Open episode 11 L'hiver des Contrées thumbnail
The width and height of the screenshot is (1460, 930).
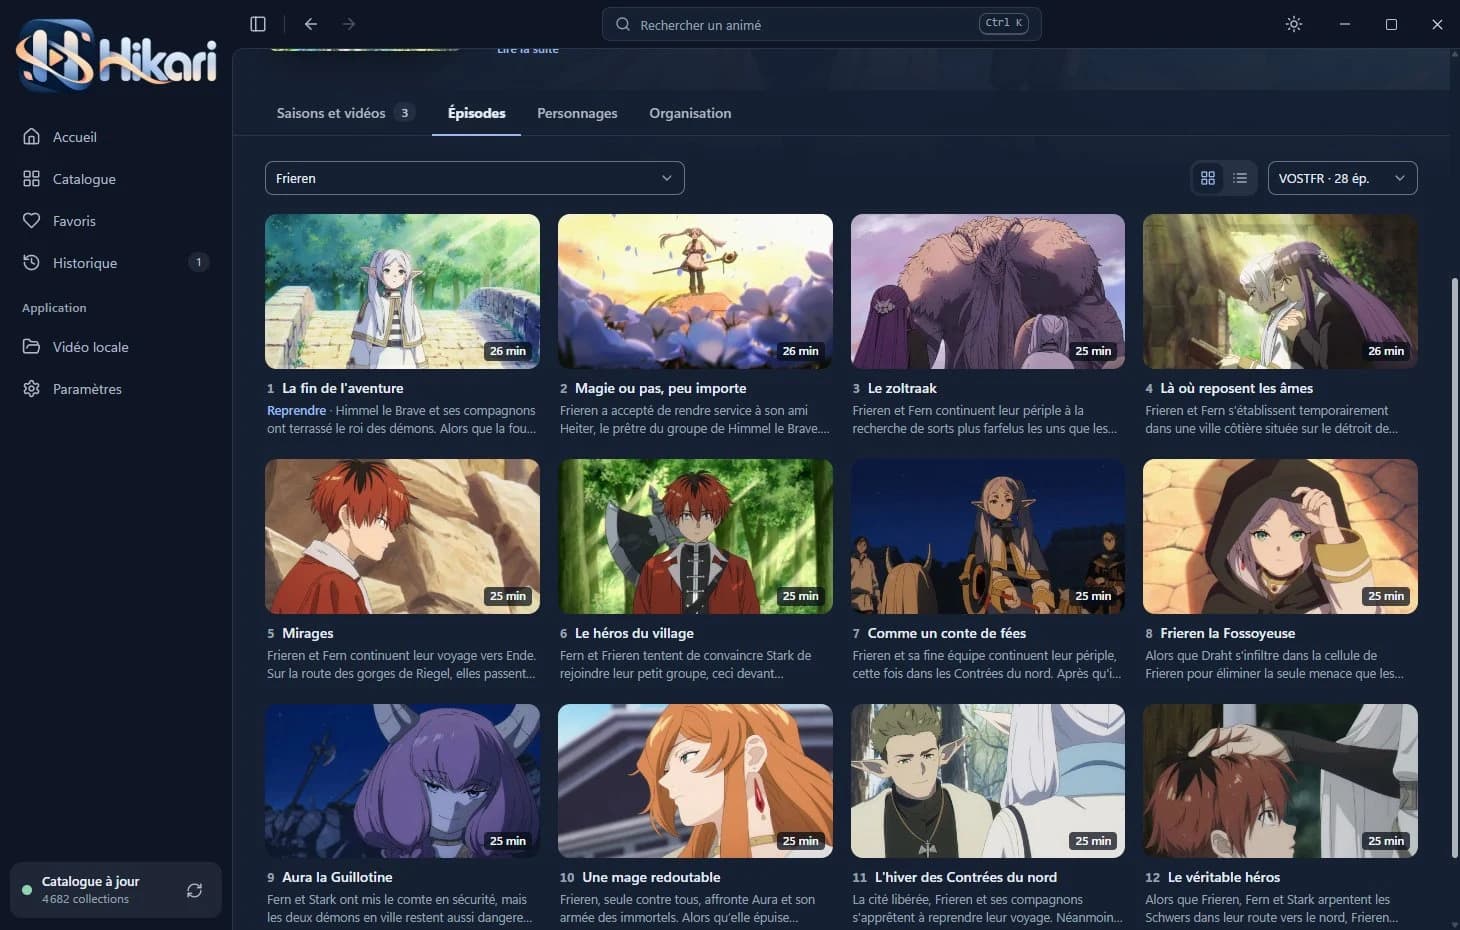[988, 781]
